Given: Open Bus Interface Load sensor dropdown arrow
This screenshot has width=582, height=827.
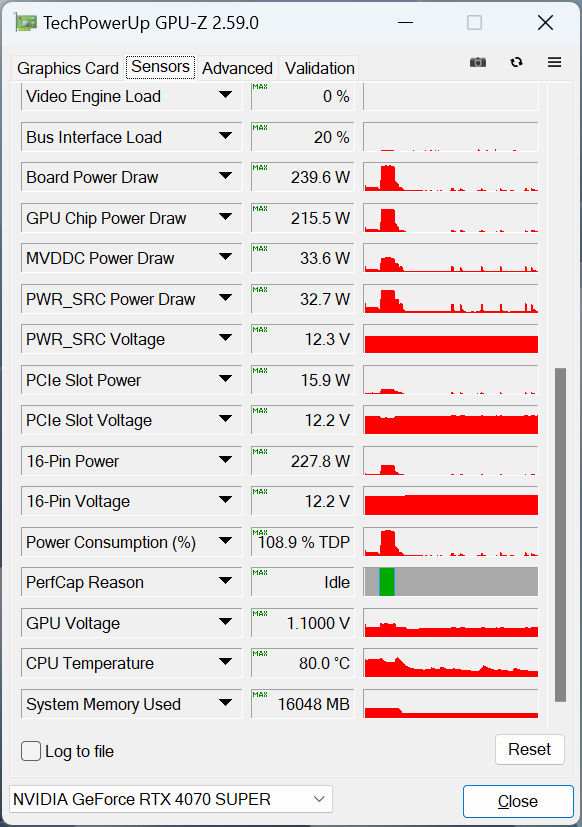Looking at the screenshot, I should (225, 136).
